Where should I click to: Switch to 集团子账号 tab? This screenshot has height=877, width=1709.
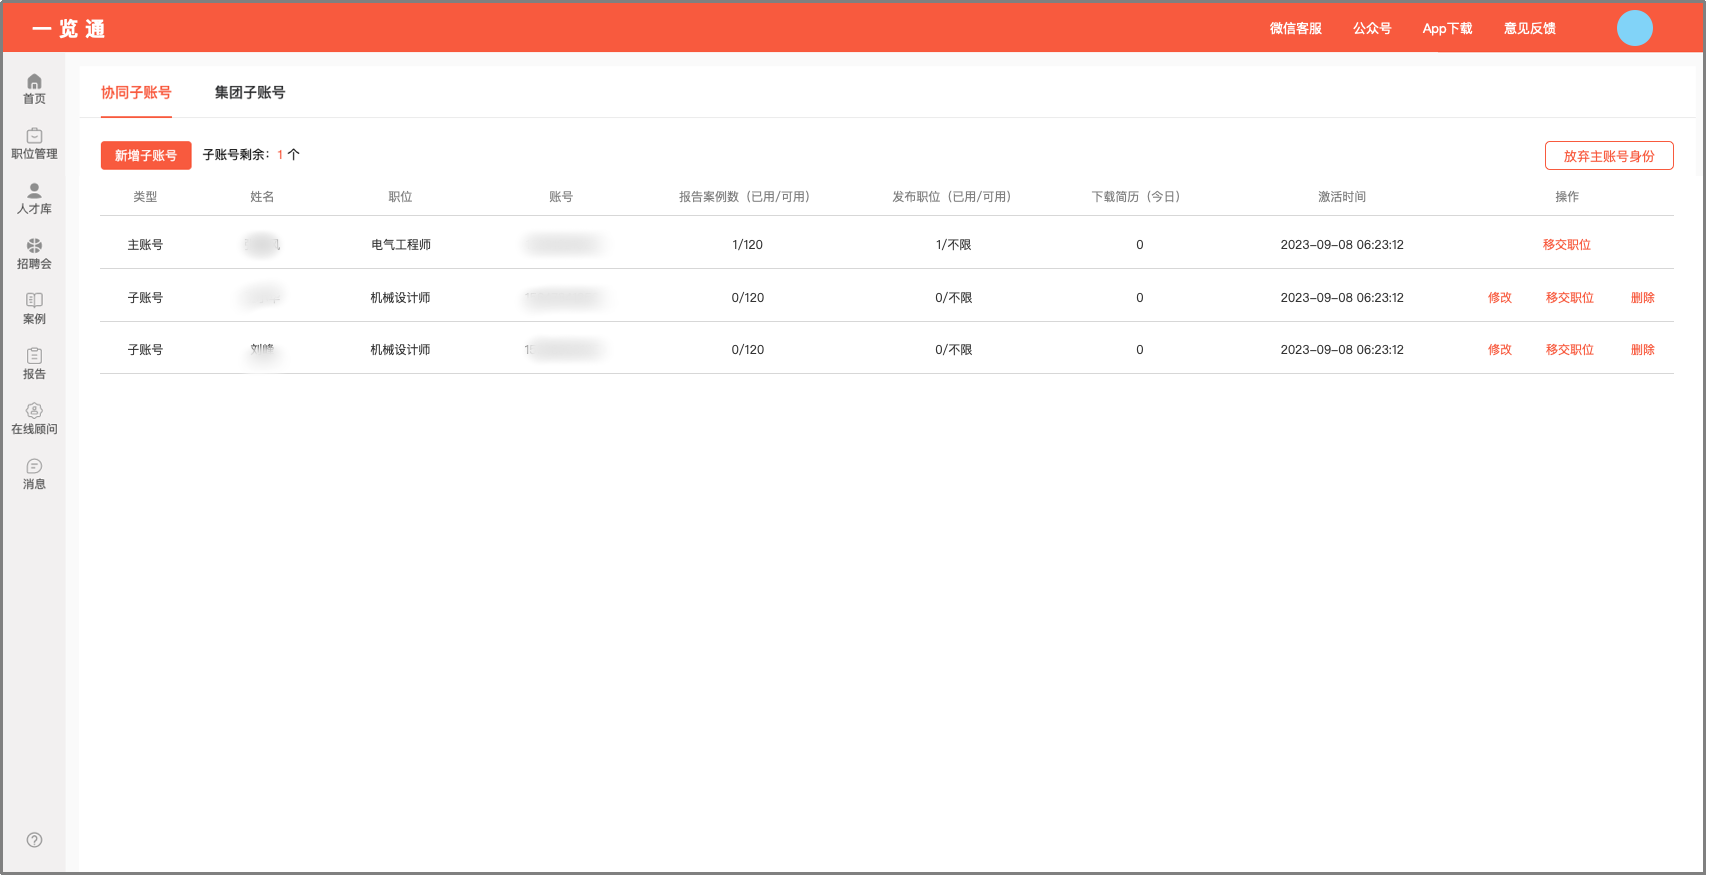250,92
